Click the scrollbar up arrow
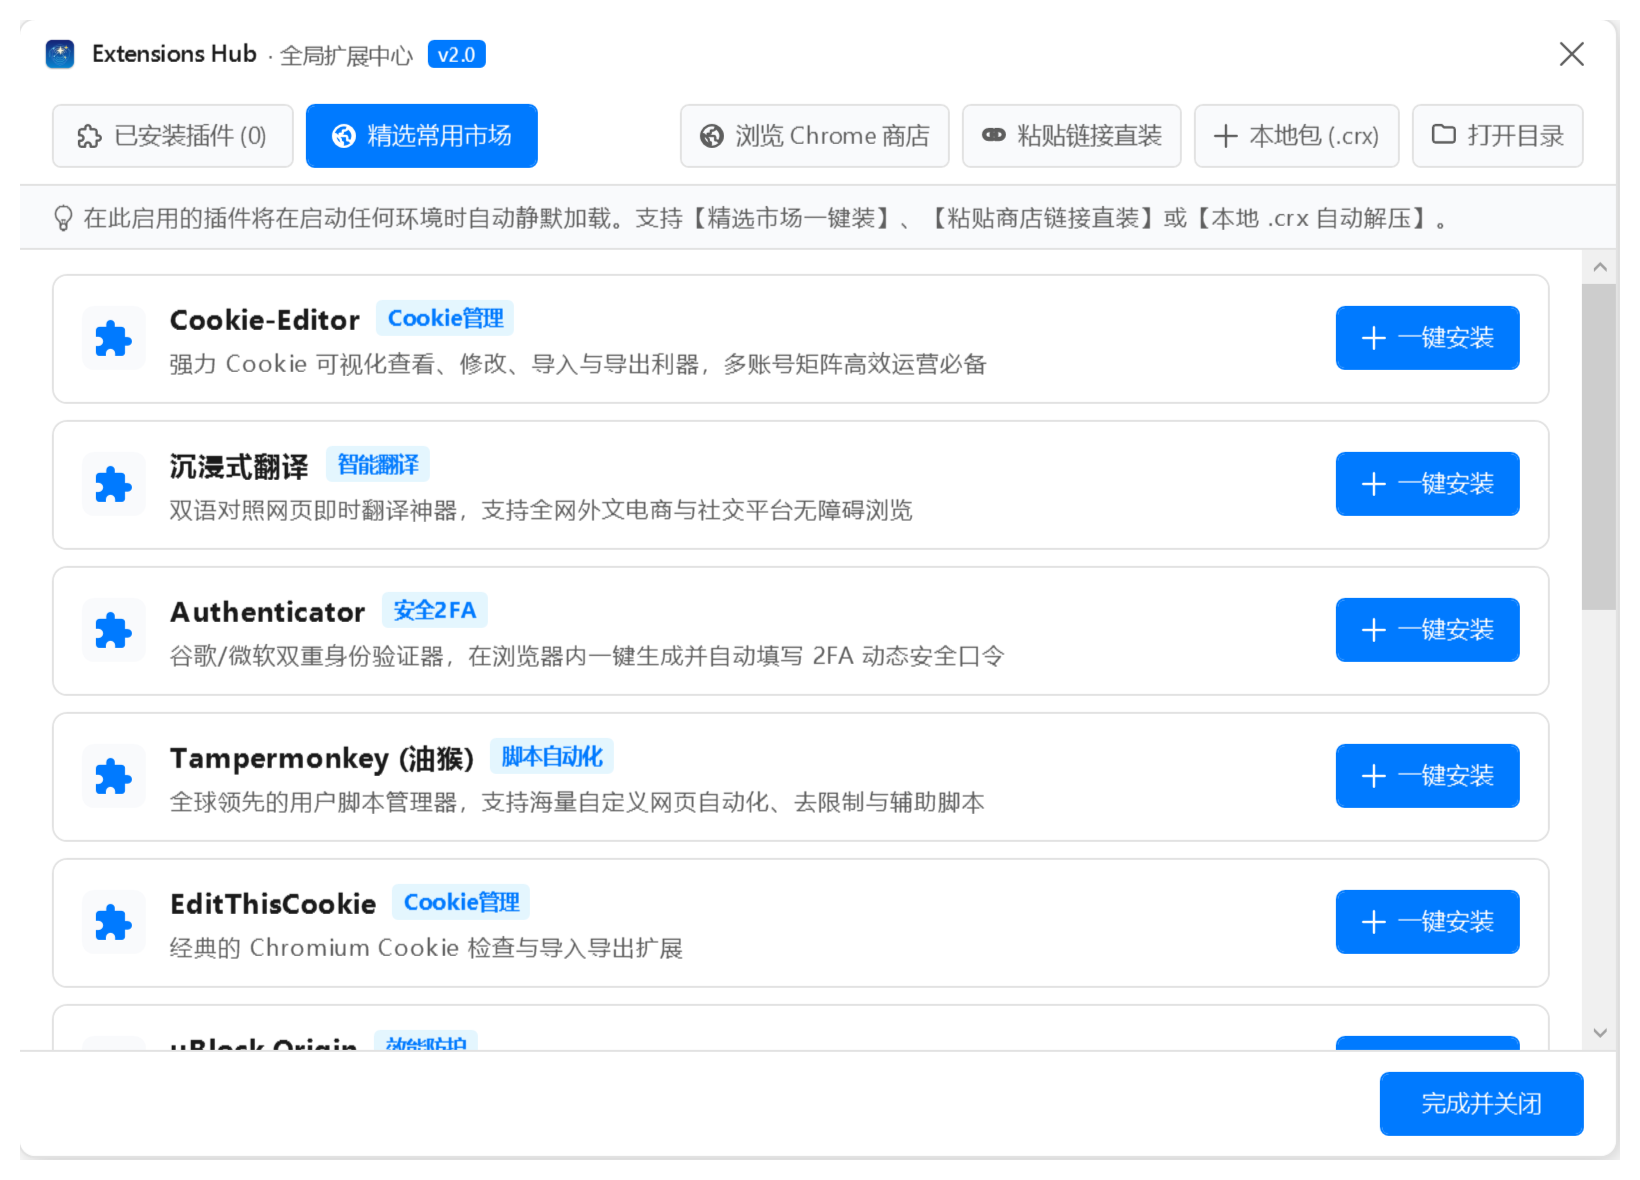 1600,267
